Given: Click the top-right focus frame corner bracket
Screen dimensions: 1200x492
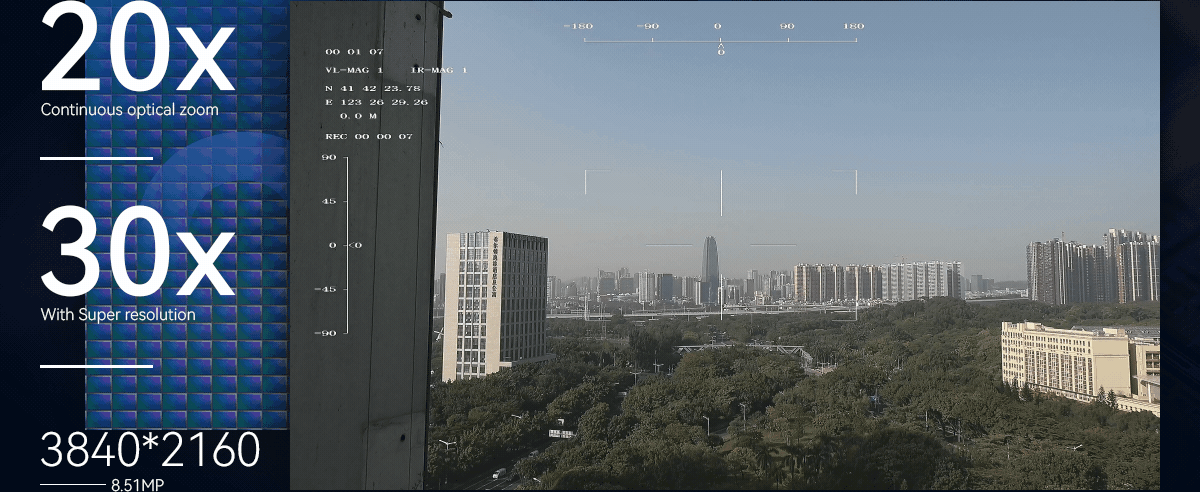Looking at the screenshot, I should 853,175.
